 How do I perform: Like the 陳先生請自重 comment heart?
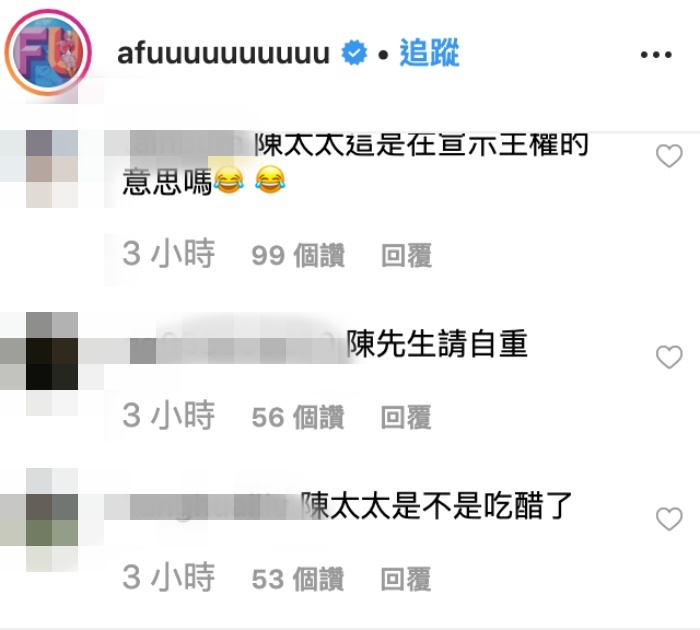[x=669, y=357]
